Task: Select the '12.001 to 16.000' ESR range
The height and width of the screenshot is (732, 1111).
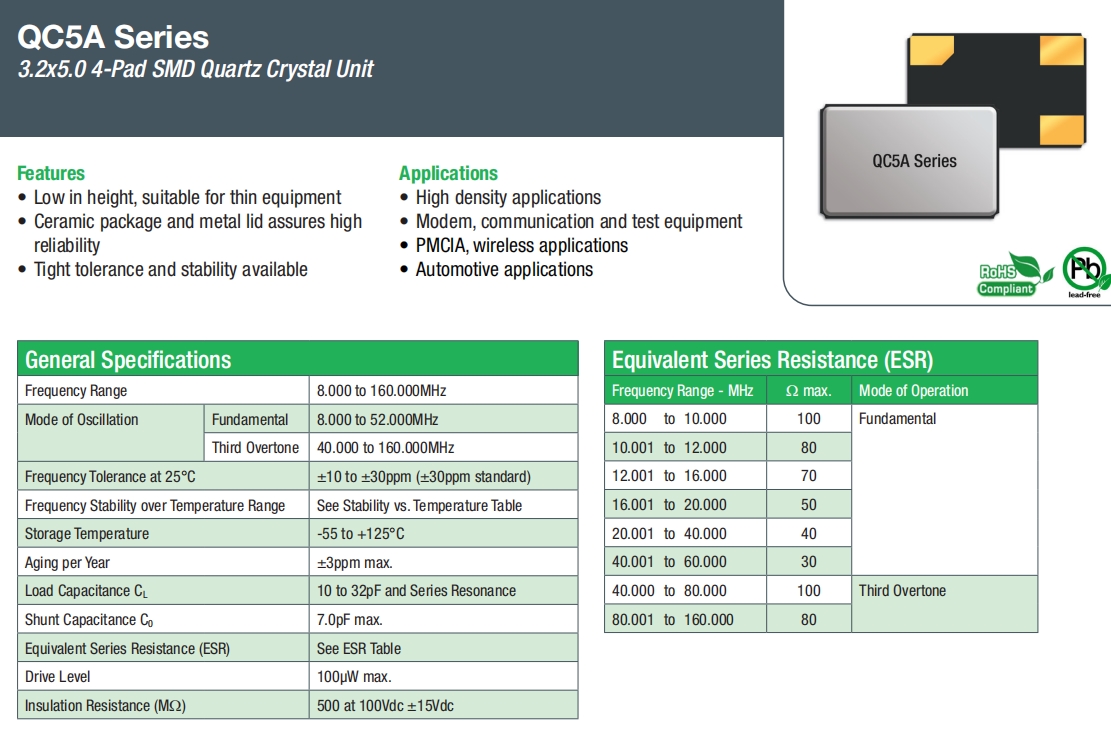Action: (670, 476)
